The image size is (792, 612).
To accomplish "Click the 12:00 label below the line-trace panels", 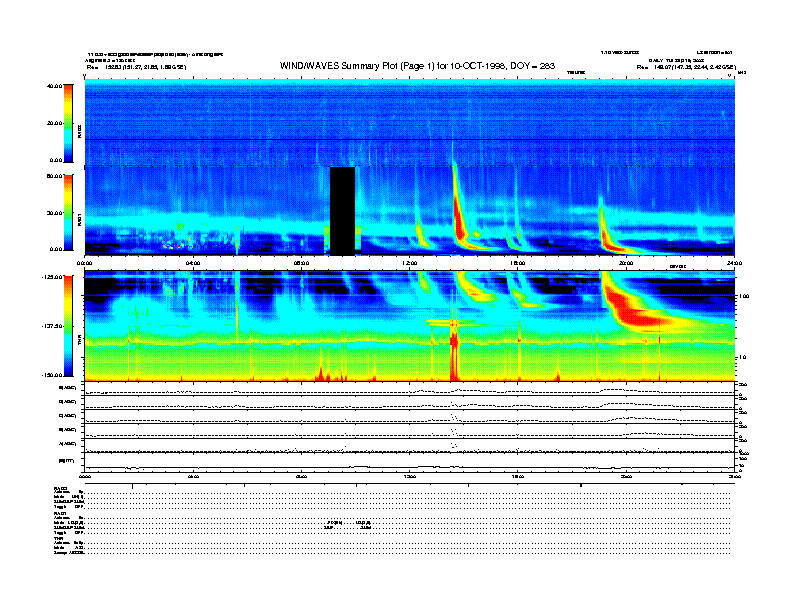I will [410, 476].
